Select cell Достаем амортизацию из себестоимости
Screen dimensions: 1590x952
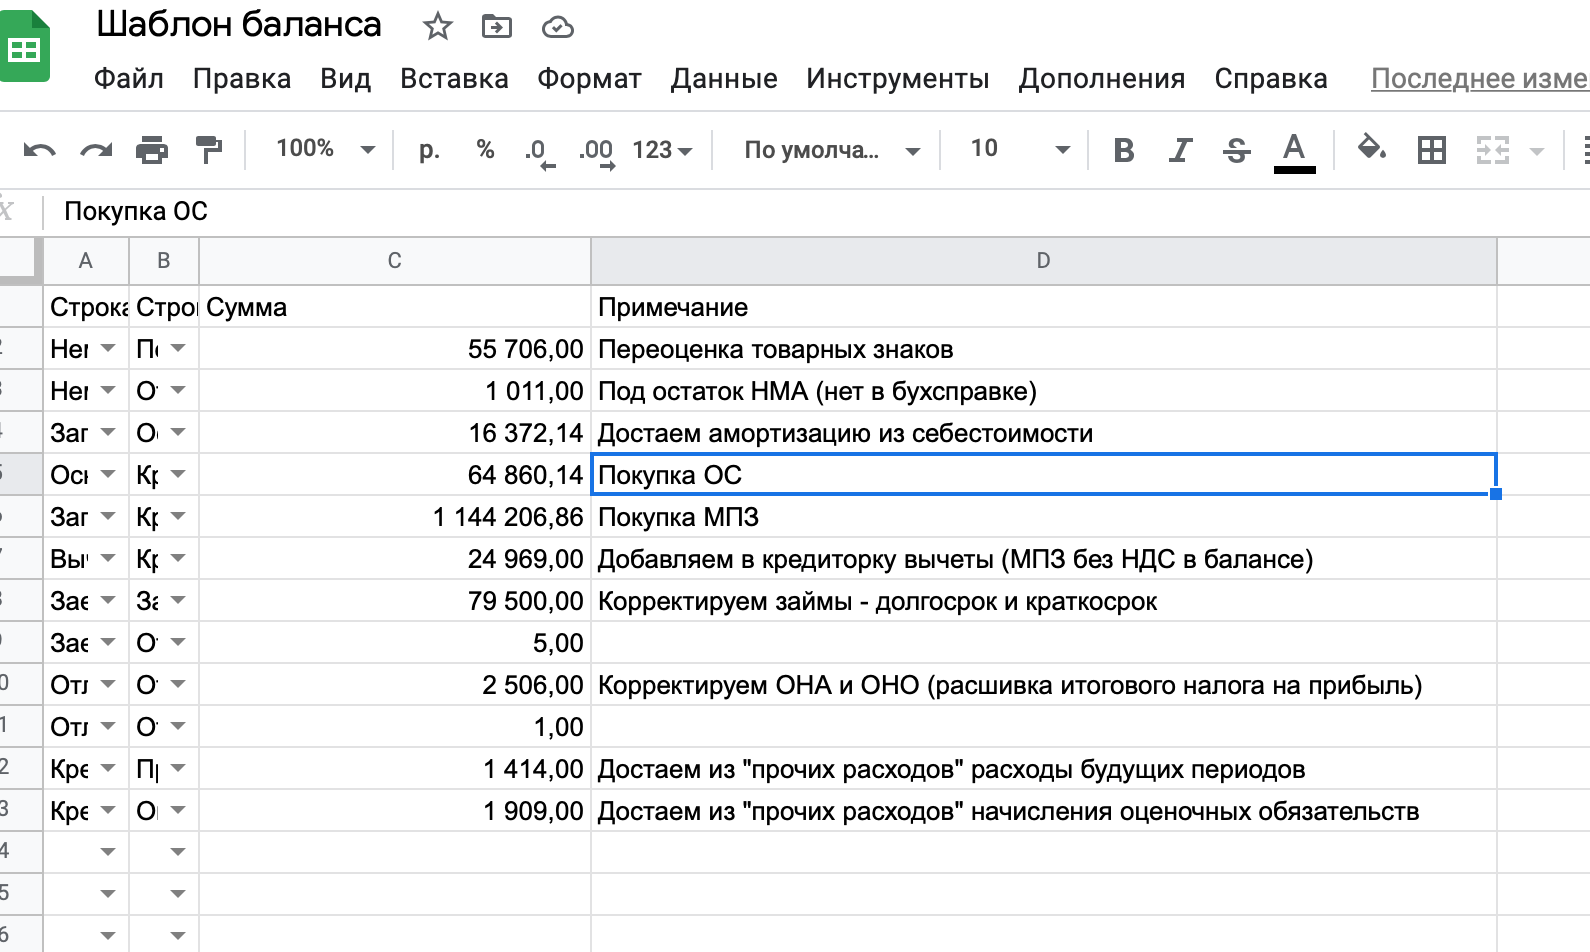click(x=1044, y=433)
